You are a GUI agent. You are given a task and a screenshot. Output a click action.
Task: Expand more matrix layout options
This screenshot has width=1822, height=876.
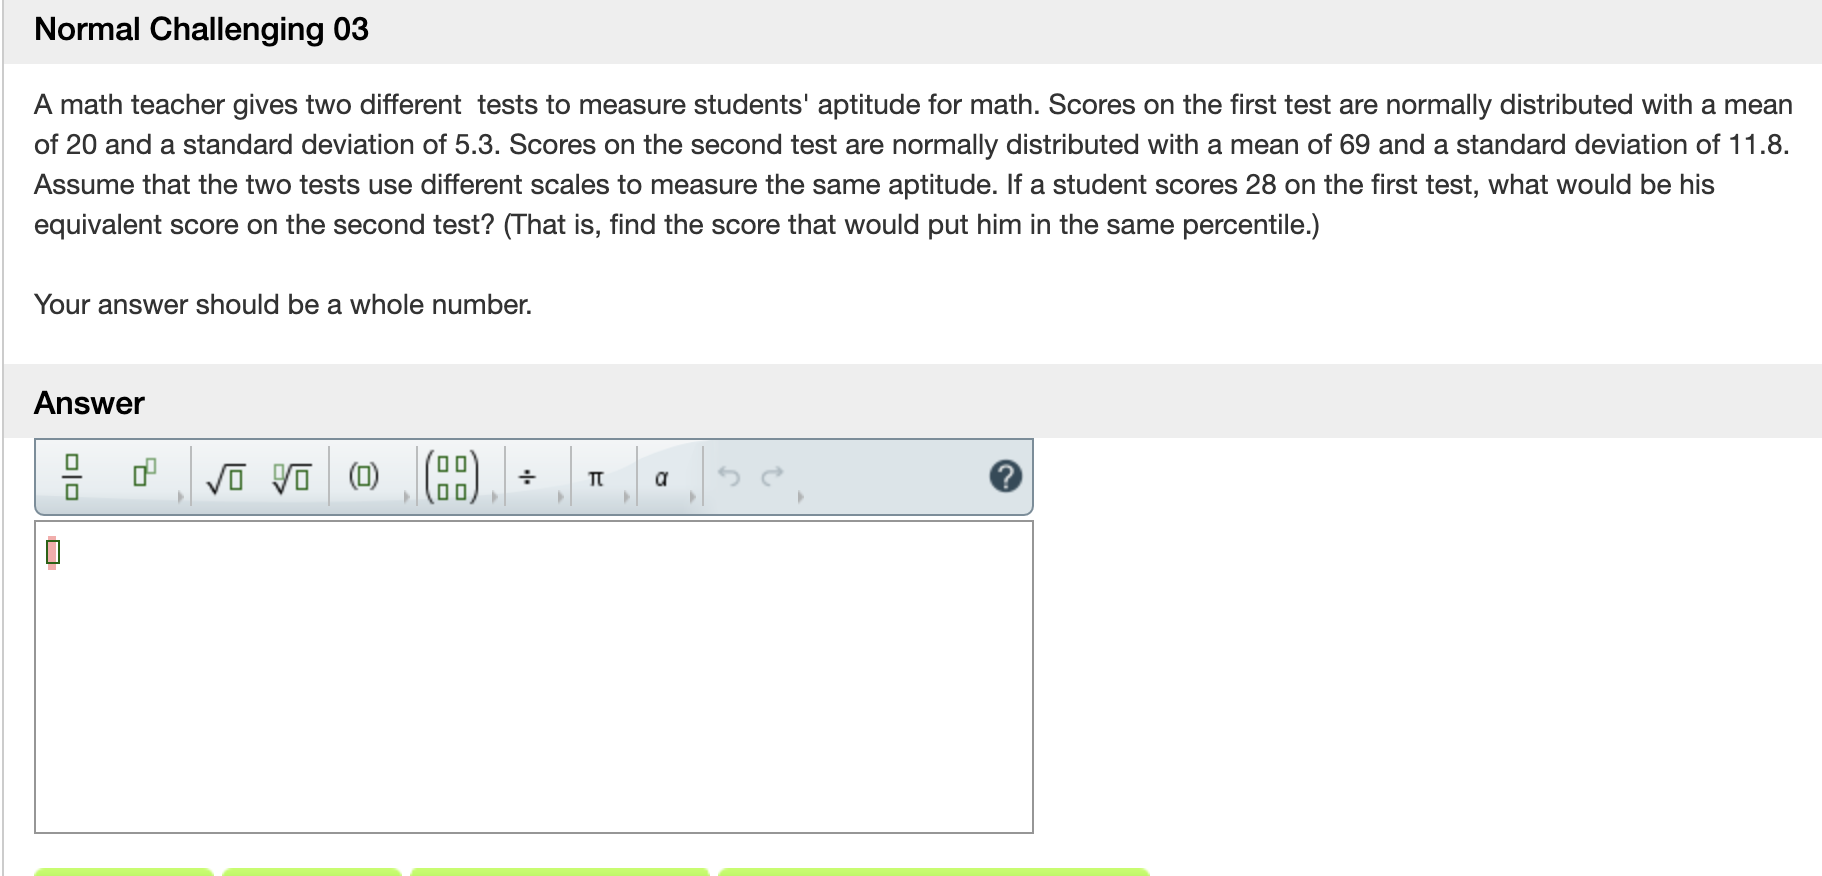click(x=494, y=496)
